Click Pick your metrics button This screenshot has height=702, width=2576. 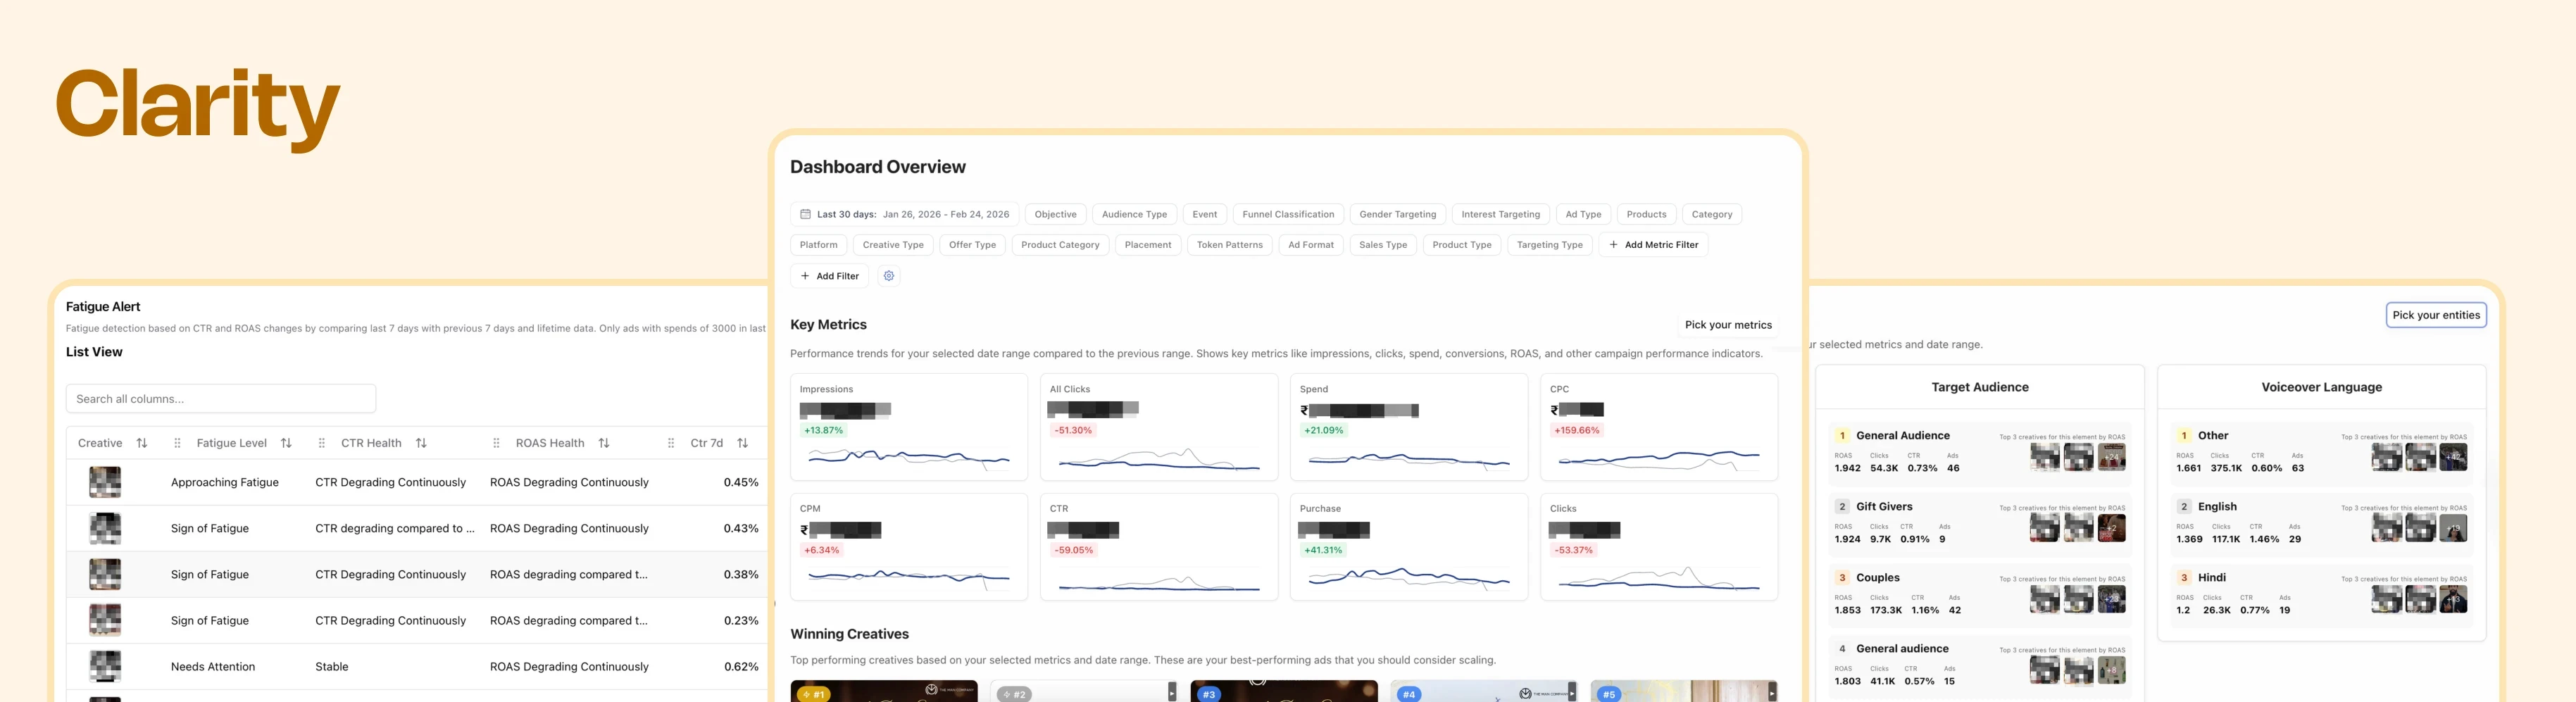[x=1727, y=325]
